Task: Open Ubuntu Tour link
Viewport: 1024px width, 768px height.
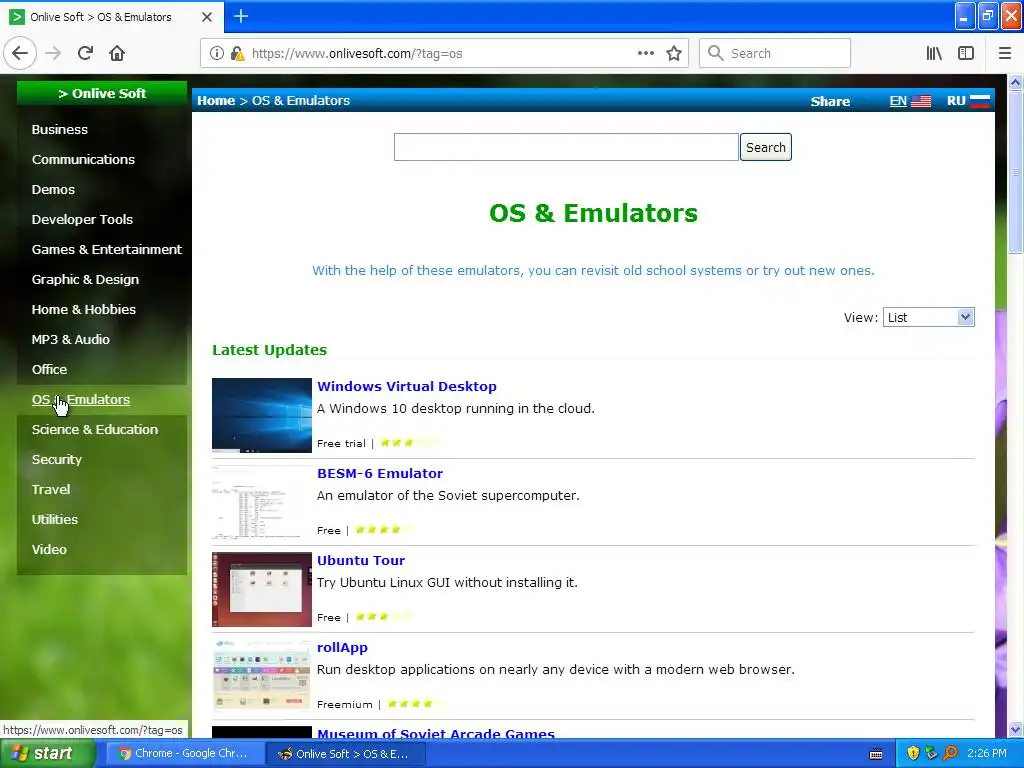Action: pos(360,560)
